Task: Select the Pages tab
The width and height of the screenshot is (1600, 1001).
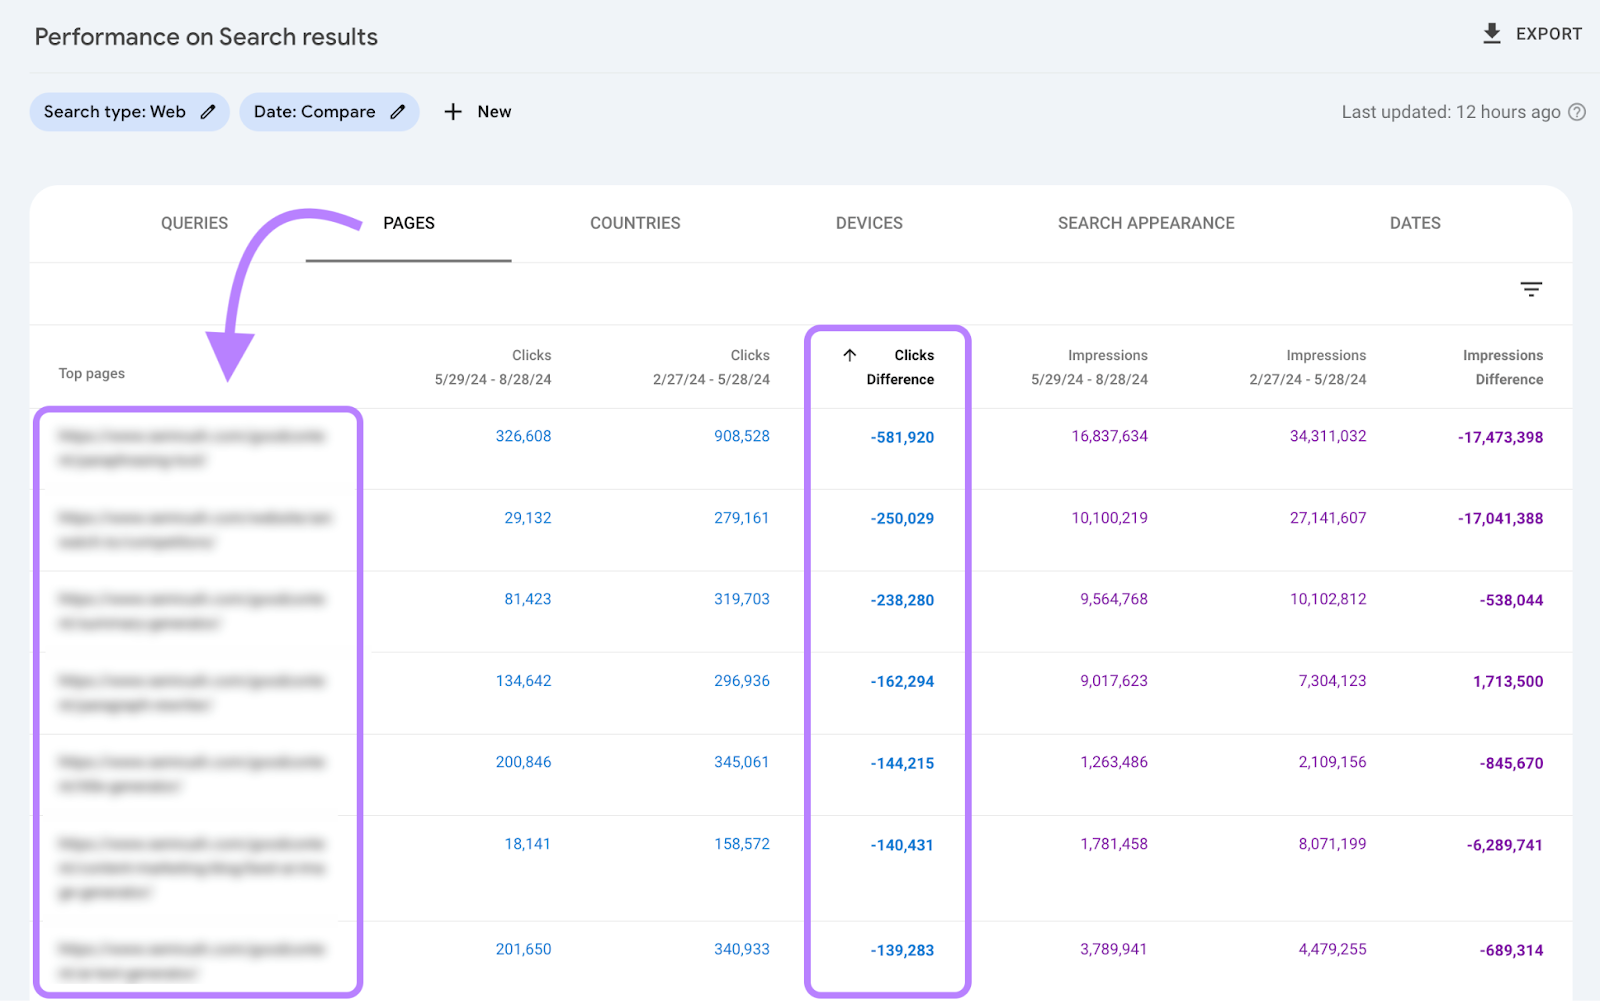Action: coord(409,223)
